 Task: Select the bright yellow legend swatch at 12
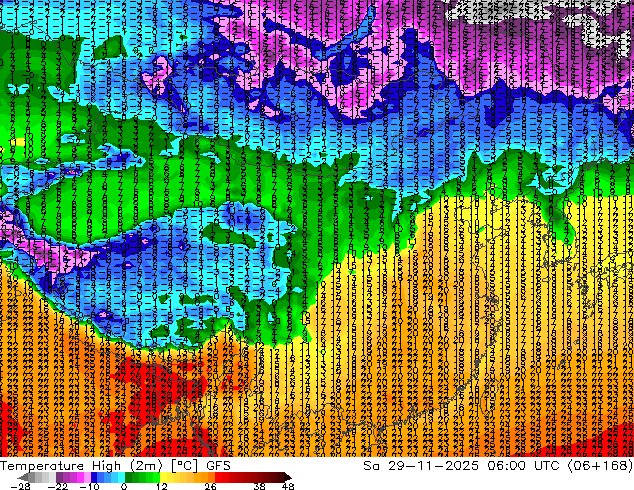[163, 477]
